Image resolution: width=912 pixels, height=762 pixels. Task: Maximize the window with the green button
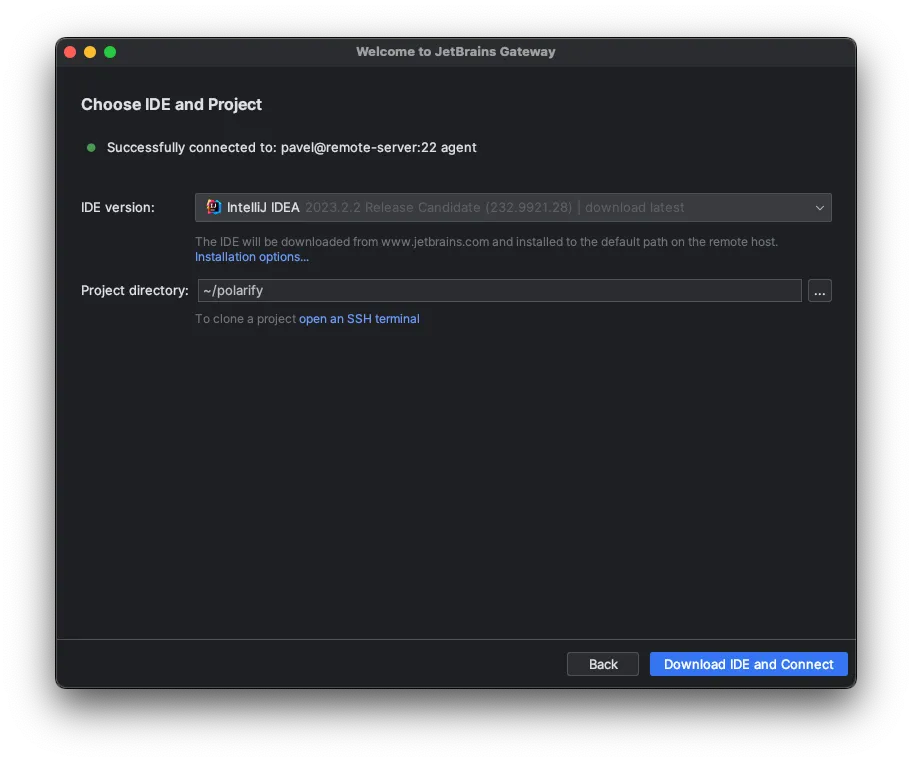pyautogui.click(x=110, y=52)
